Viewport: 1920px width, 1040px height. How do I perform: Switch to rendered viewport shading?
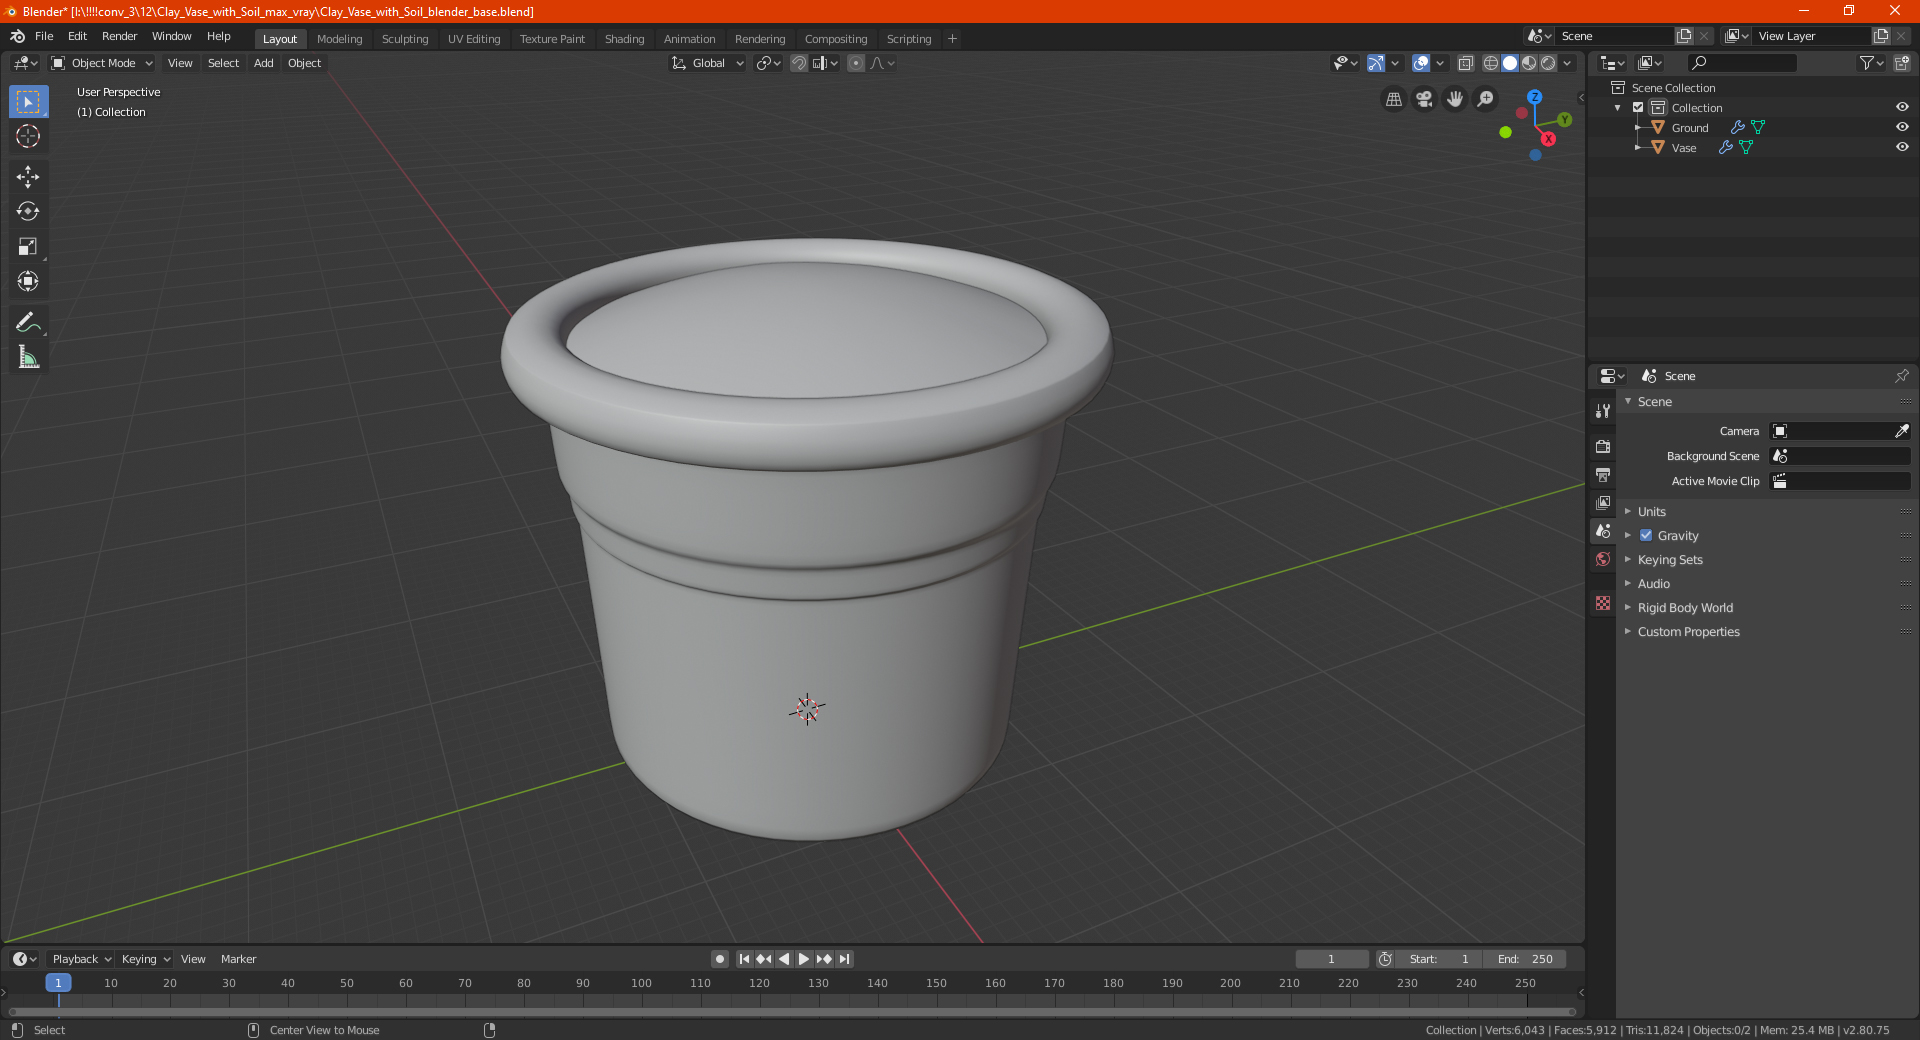[x=1548, y=63]
